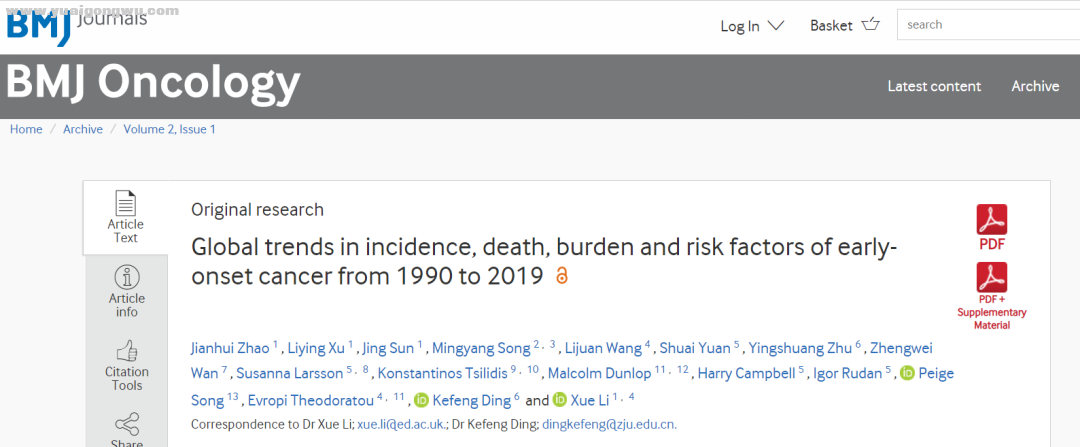Go to Latest content
Screen dimensions: 1080x447
click(x=934, y=86)
